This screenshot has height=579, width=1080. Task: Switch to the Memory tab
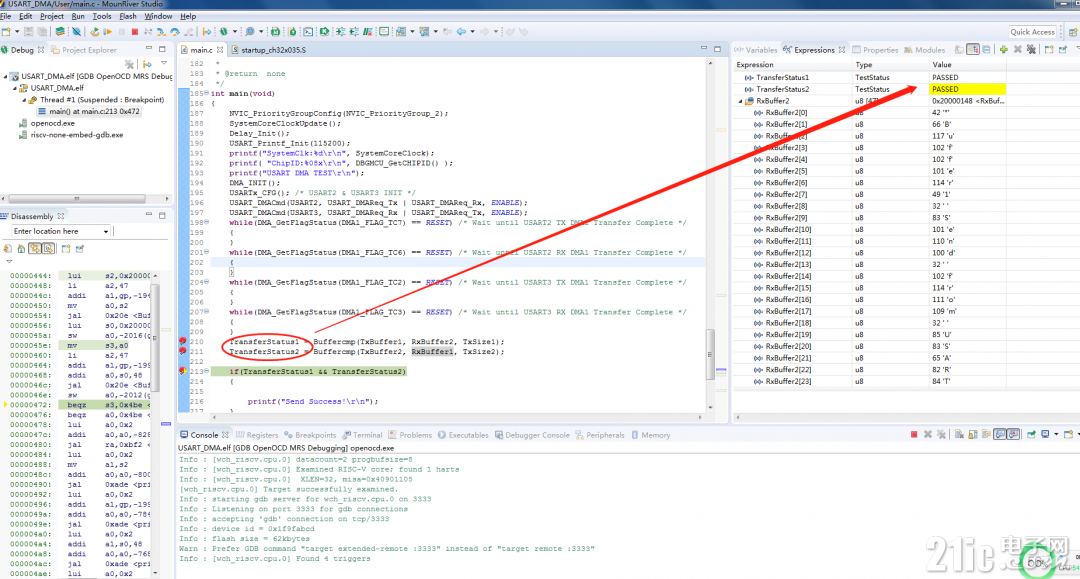click(x=650, y=435)
